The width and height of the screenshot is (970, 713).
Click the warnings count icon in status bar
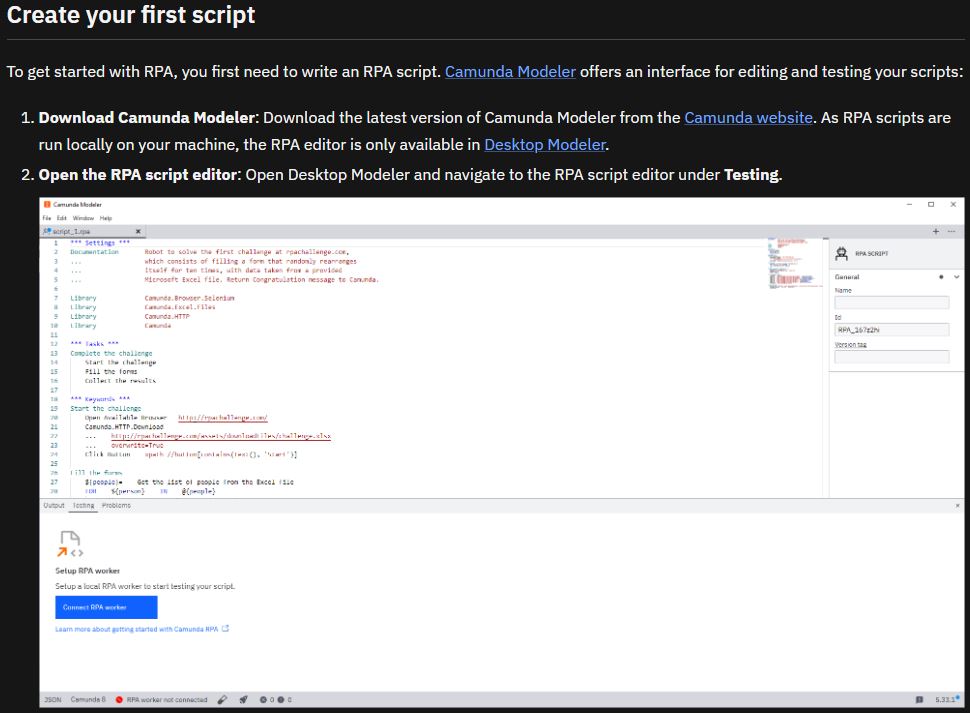point(281,699)
